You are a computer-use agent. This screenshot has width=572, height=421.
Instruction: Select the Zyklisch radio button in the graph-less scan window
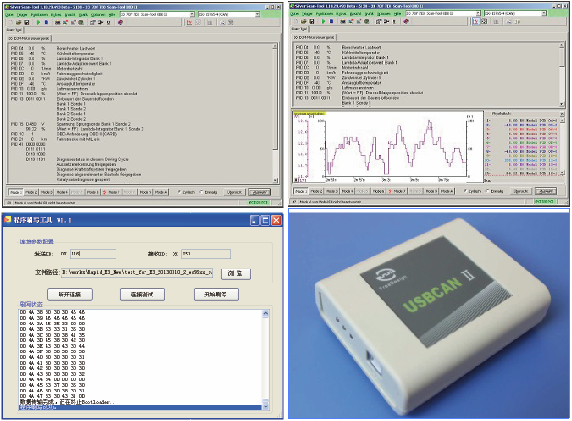[x=179, y=192]
